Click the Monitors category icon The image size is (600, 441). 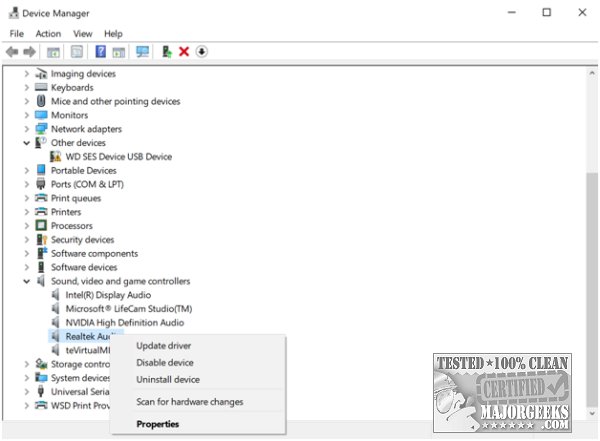41,115
